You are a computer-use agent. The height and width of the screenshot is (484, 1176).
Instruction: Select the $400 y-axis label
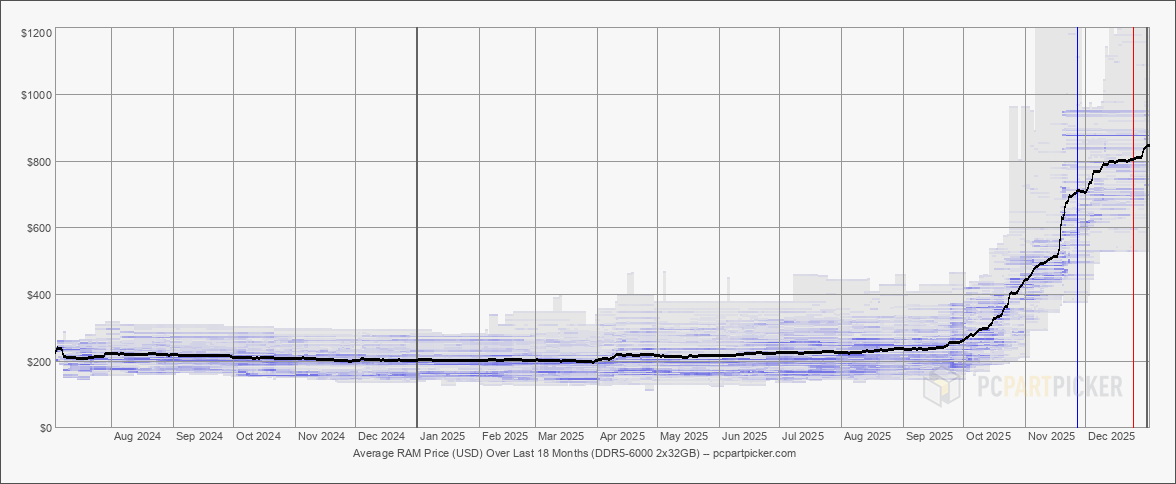pos(40,295)
